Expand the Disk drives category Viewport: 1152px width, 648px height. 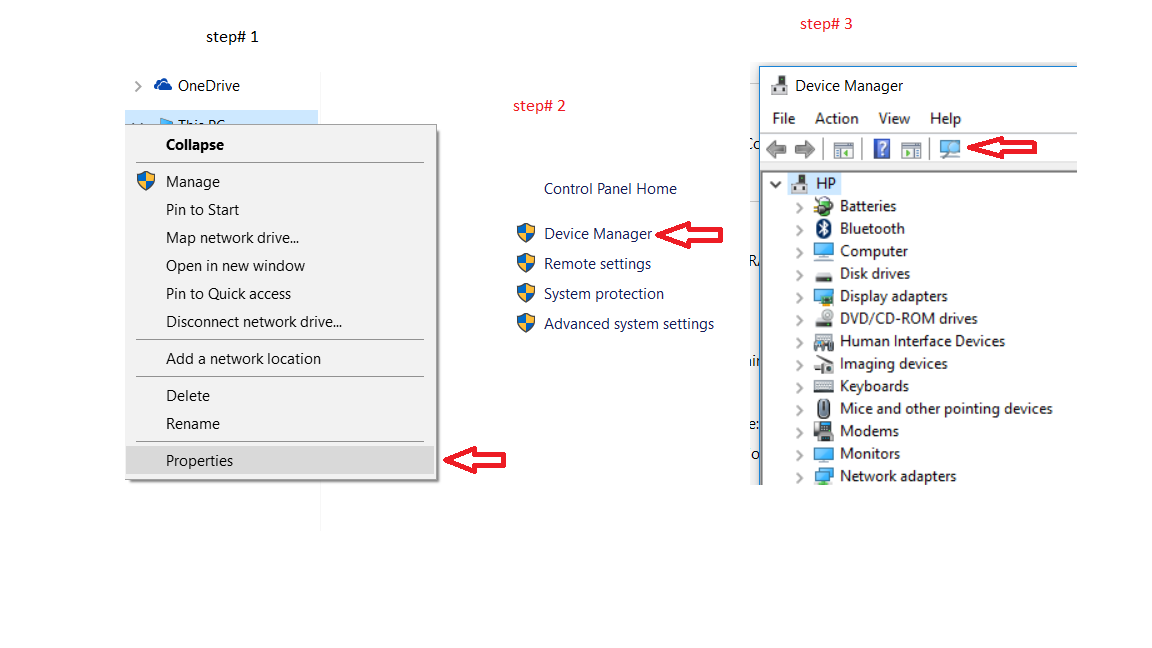point(799,276)
